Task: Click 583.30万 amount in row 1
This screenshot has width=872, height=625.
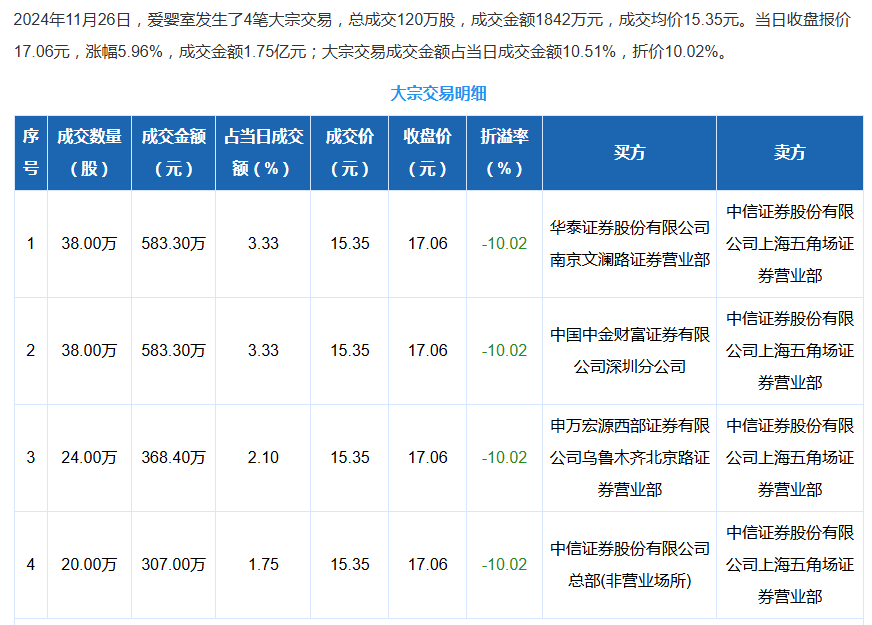Action: [x=174, y=244]
